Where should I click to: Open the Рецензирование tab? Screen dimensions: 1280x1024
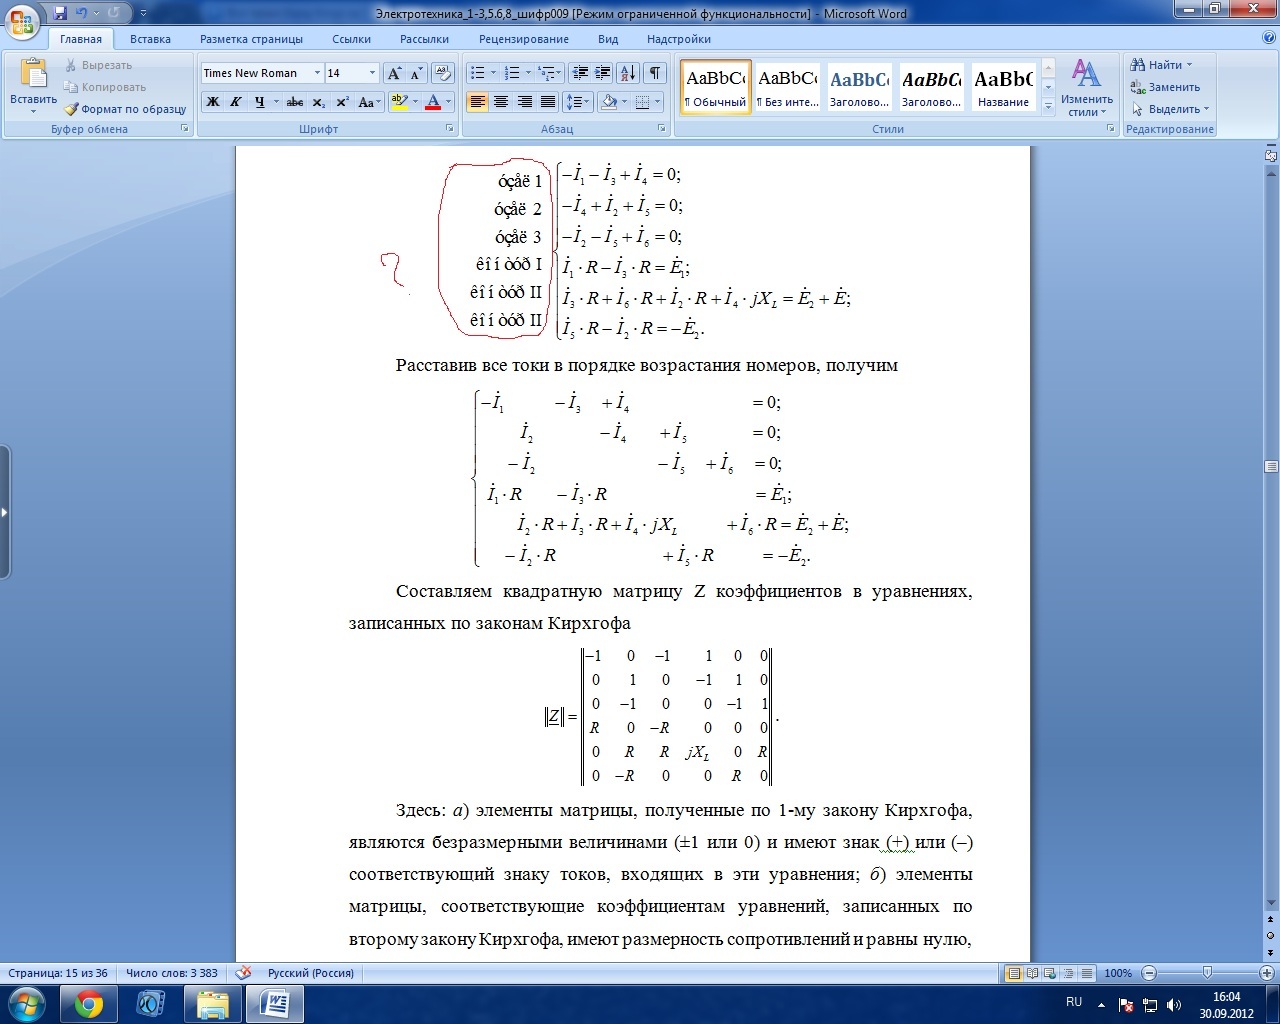pyautogui.click(x=523, y=39)
